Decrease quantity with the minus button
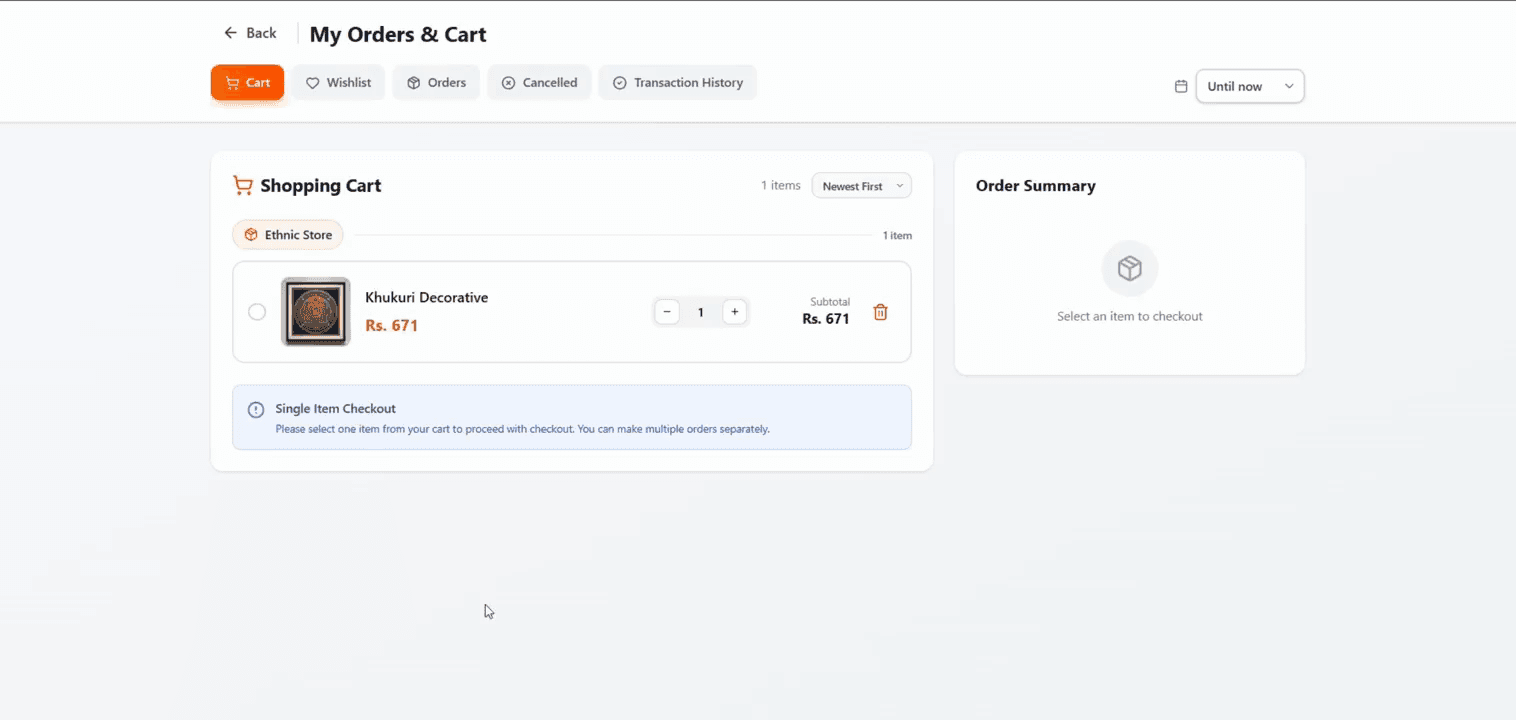 (x=667, y=312)
